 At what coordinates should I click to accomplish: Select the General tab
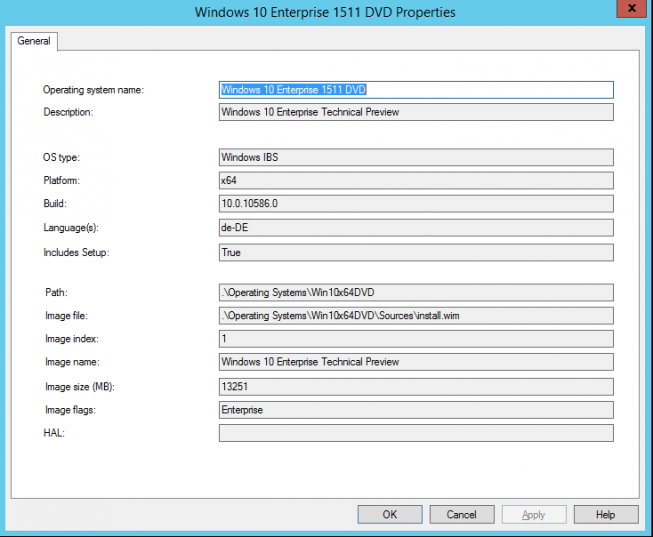click(34, 41)
